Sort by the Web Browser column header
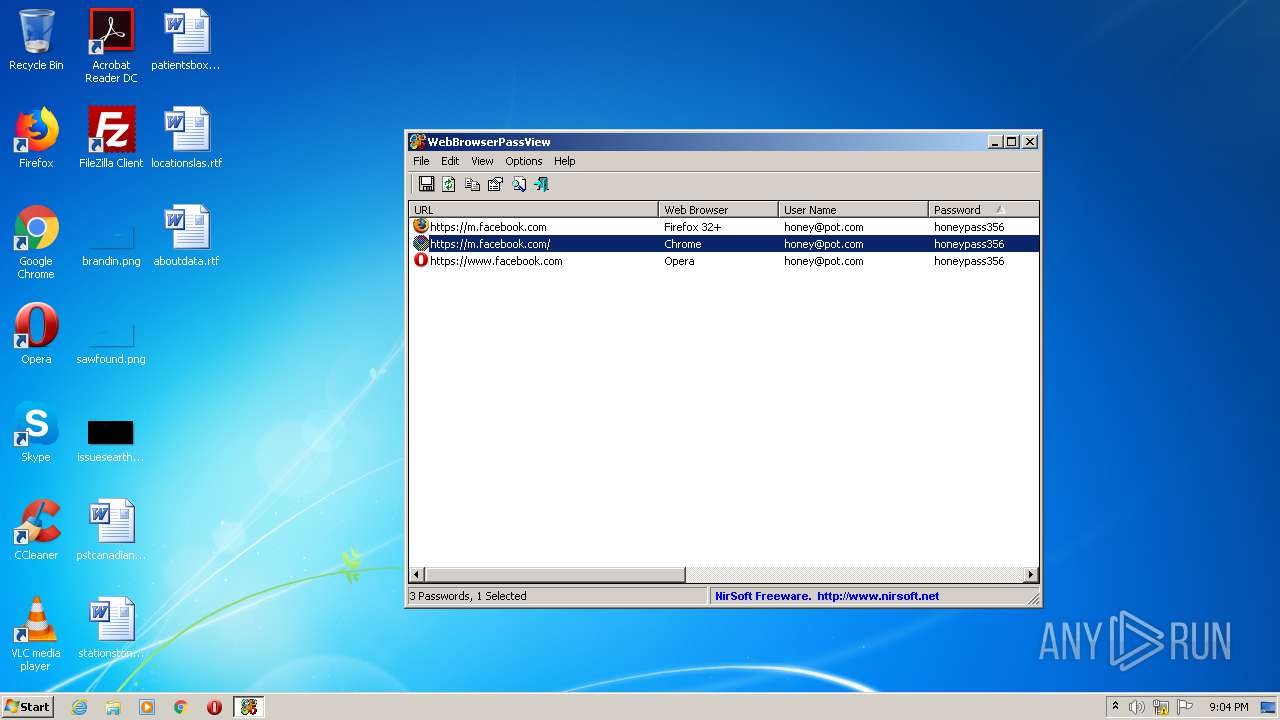Image resolution: width=1280 pixels, height=720 pixels. pos(719,210)
